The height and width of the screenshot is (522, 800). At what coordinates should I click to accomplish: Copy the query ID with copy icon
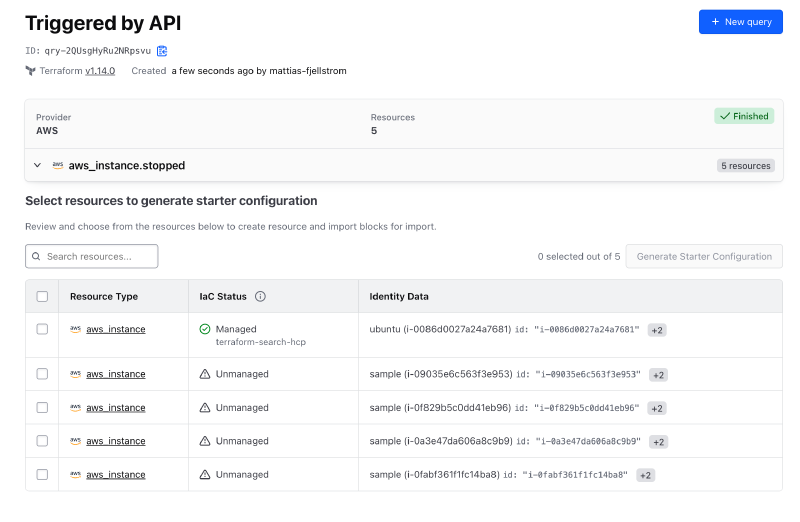pos(162,51)
